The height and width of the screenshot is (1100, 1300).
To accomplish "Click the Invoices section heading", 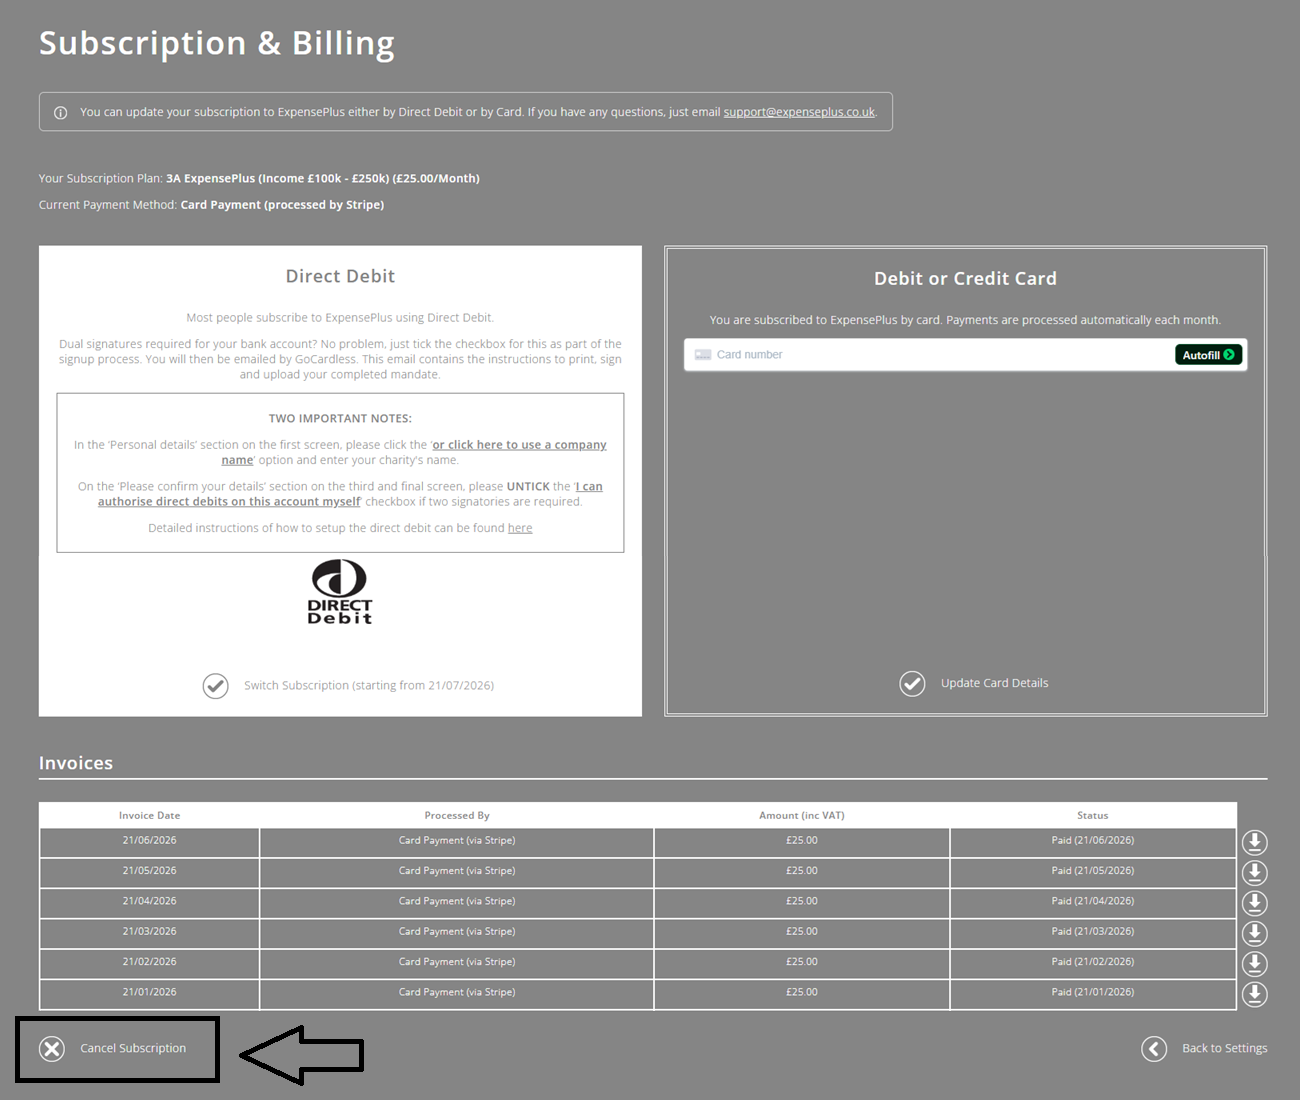I will (76, 763).
